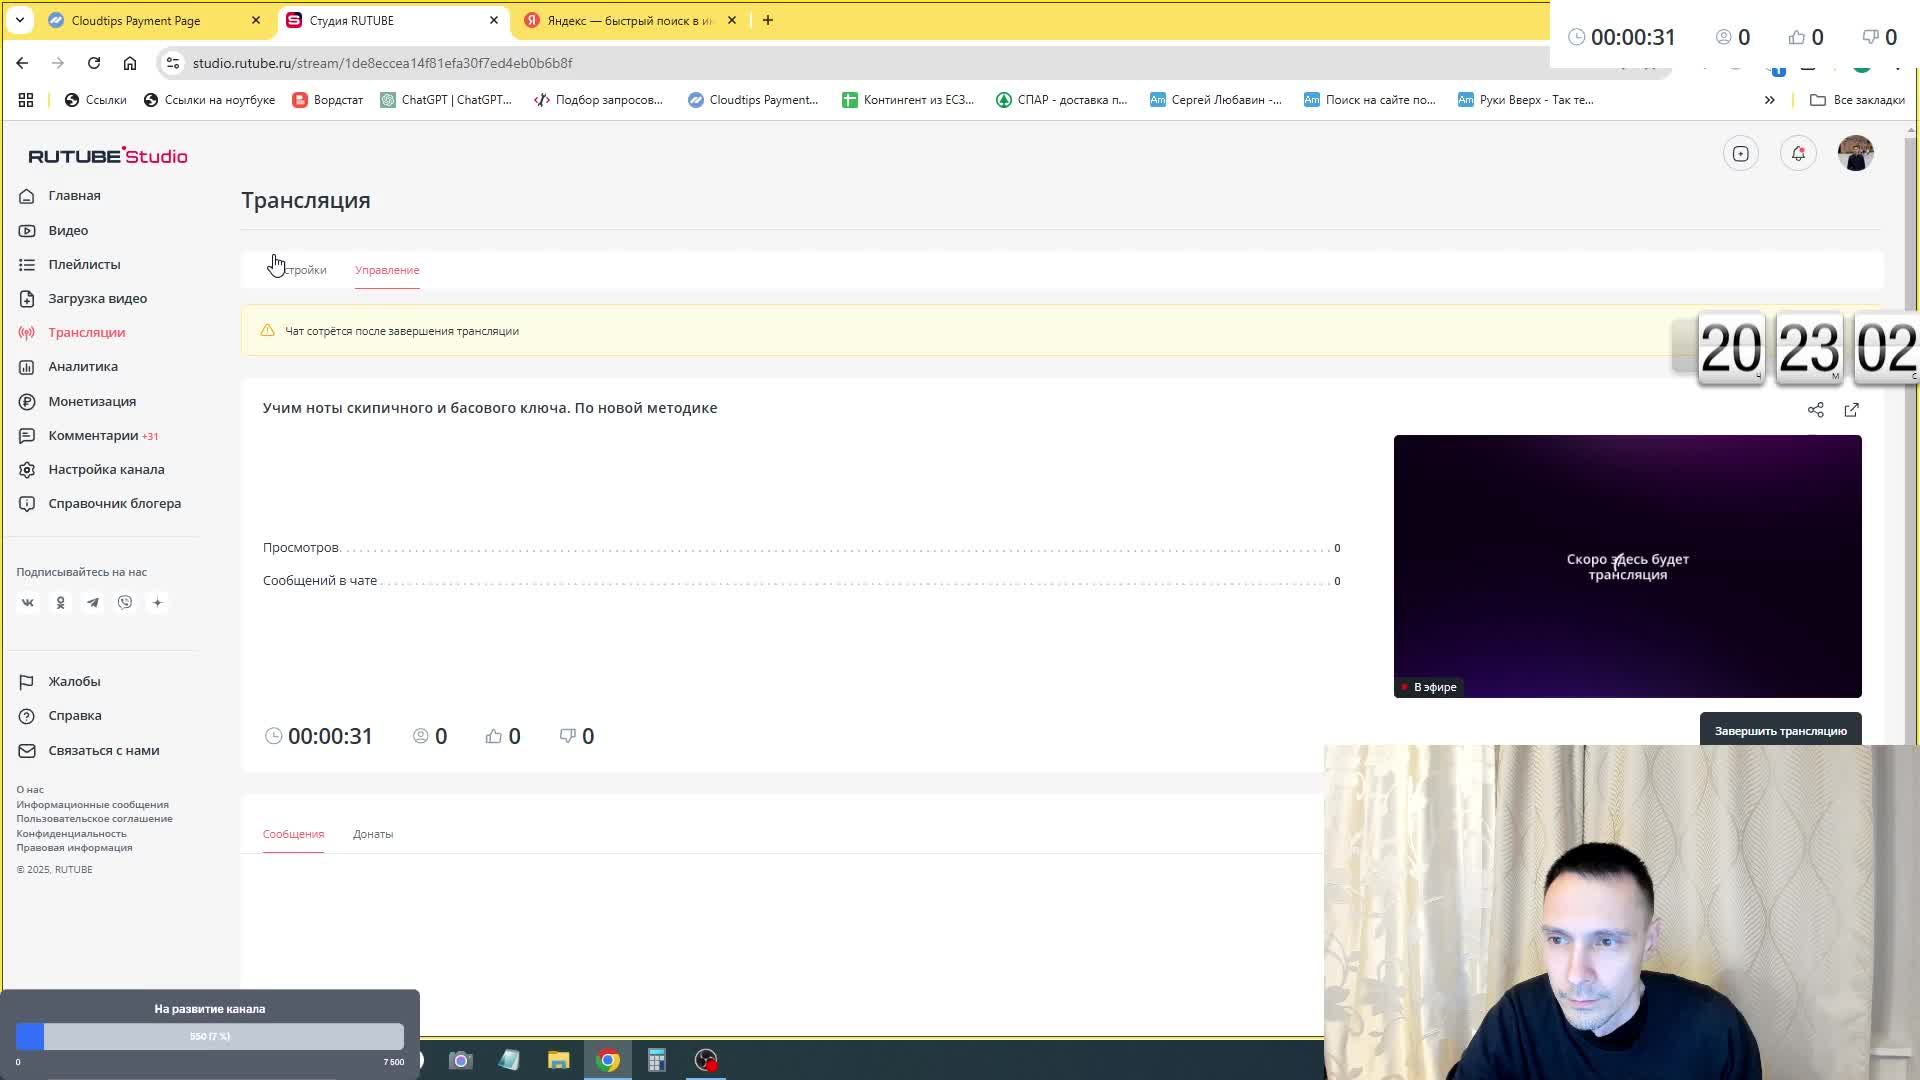Expand the hidden bookmarks chevron
This screenshot has width=1920, height=1080.
point(1769,100)
